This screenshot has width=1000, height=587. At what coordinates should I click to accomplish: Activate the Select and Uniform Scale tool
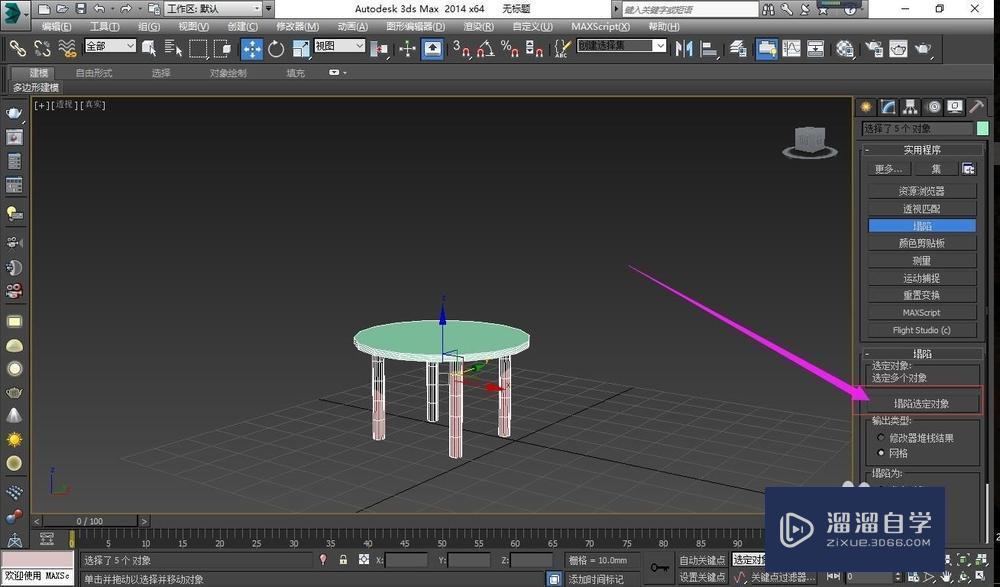[300, 48]
